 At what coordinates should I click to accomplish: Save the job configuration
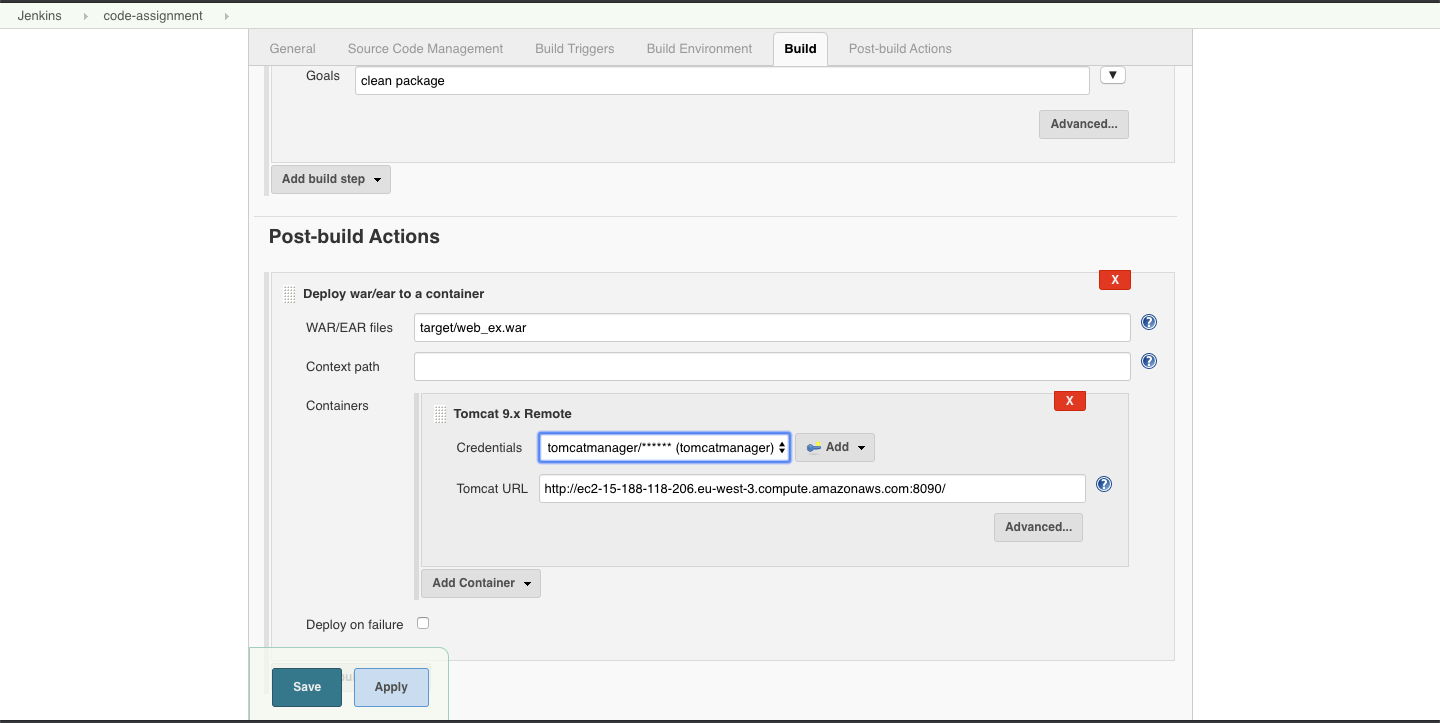tap(306, 687)
